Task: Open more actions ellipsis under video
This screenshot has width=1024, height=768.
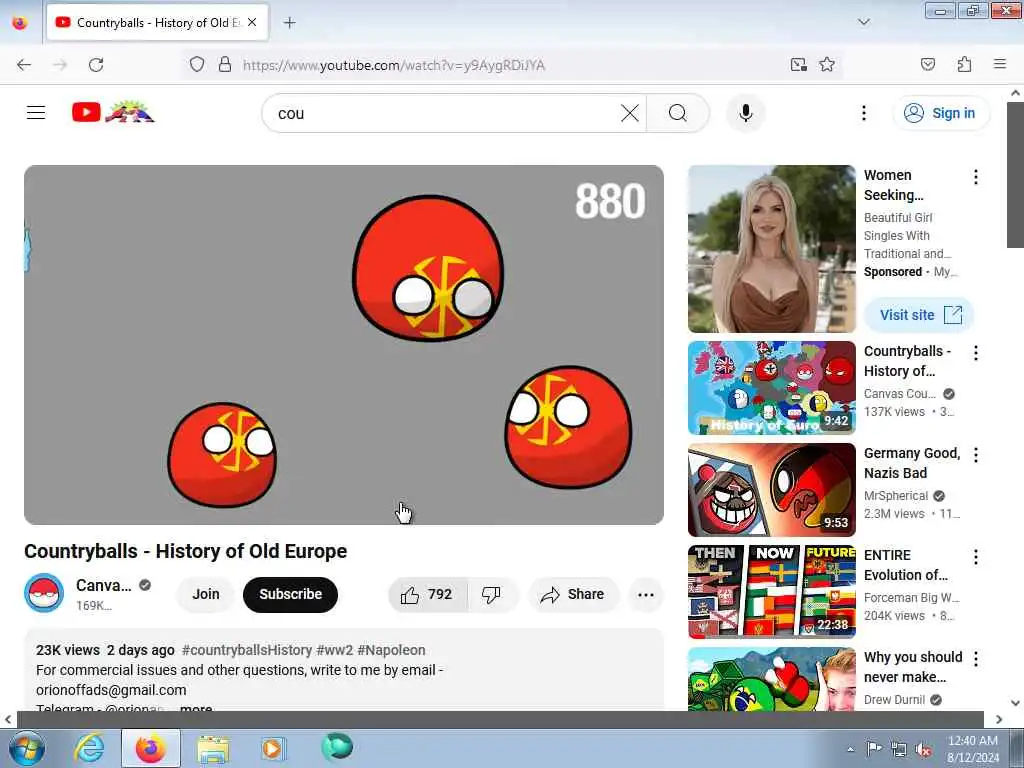Action: [646, 594]
